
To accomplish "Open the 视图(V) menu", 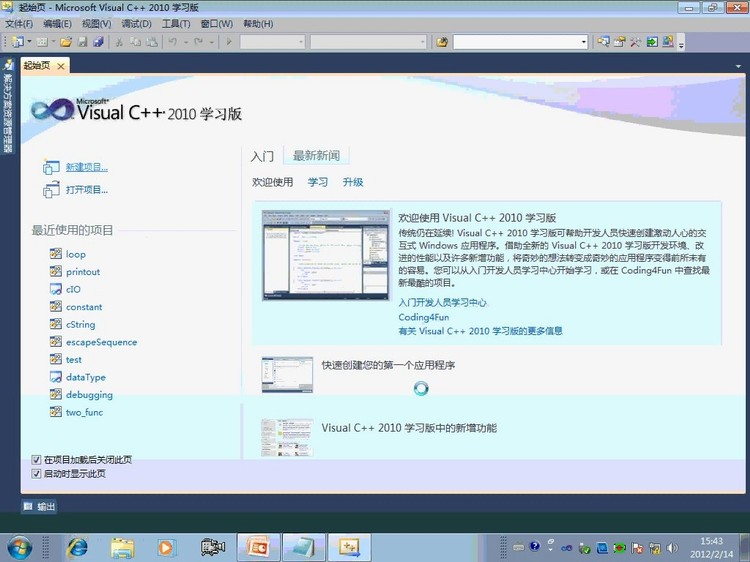I will [96, 23].
